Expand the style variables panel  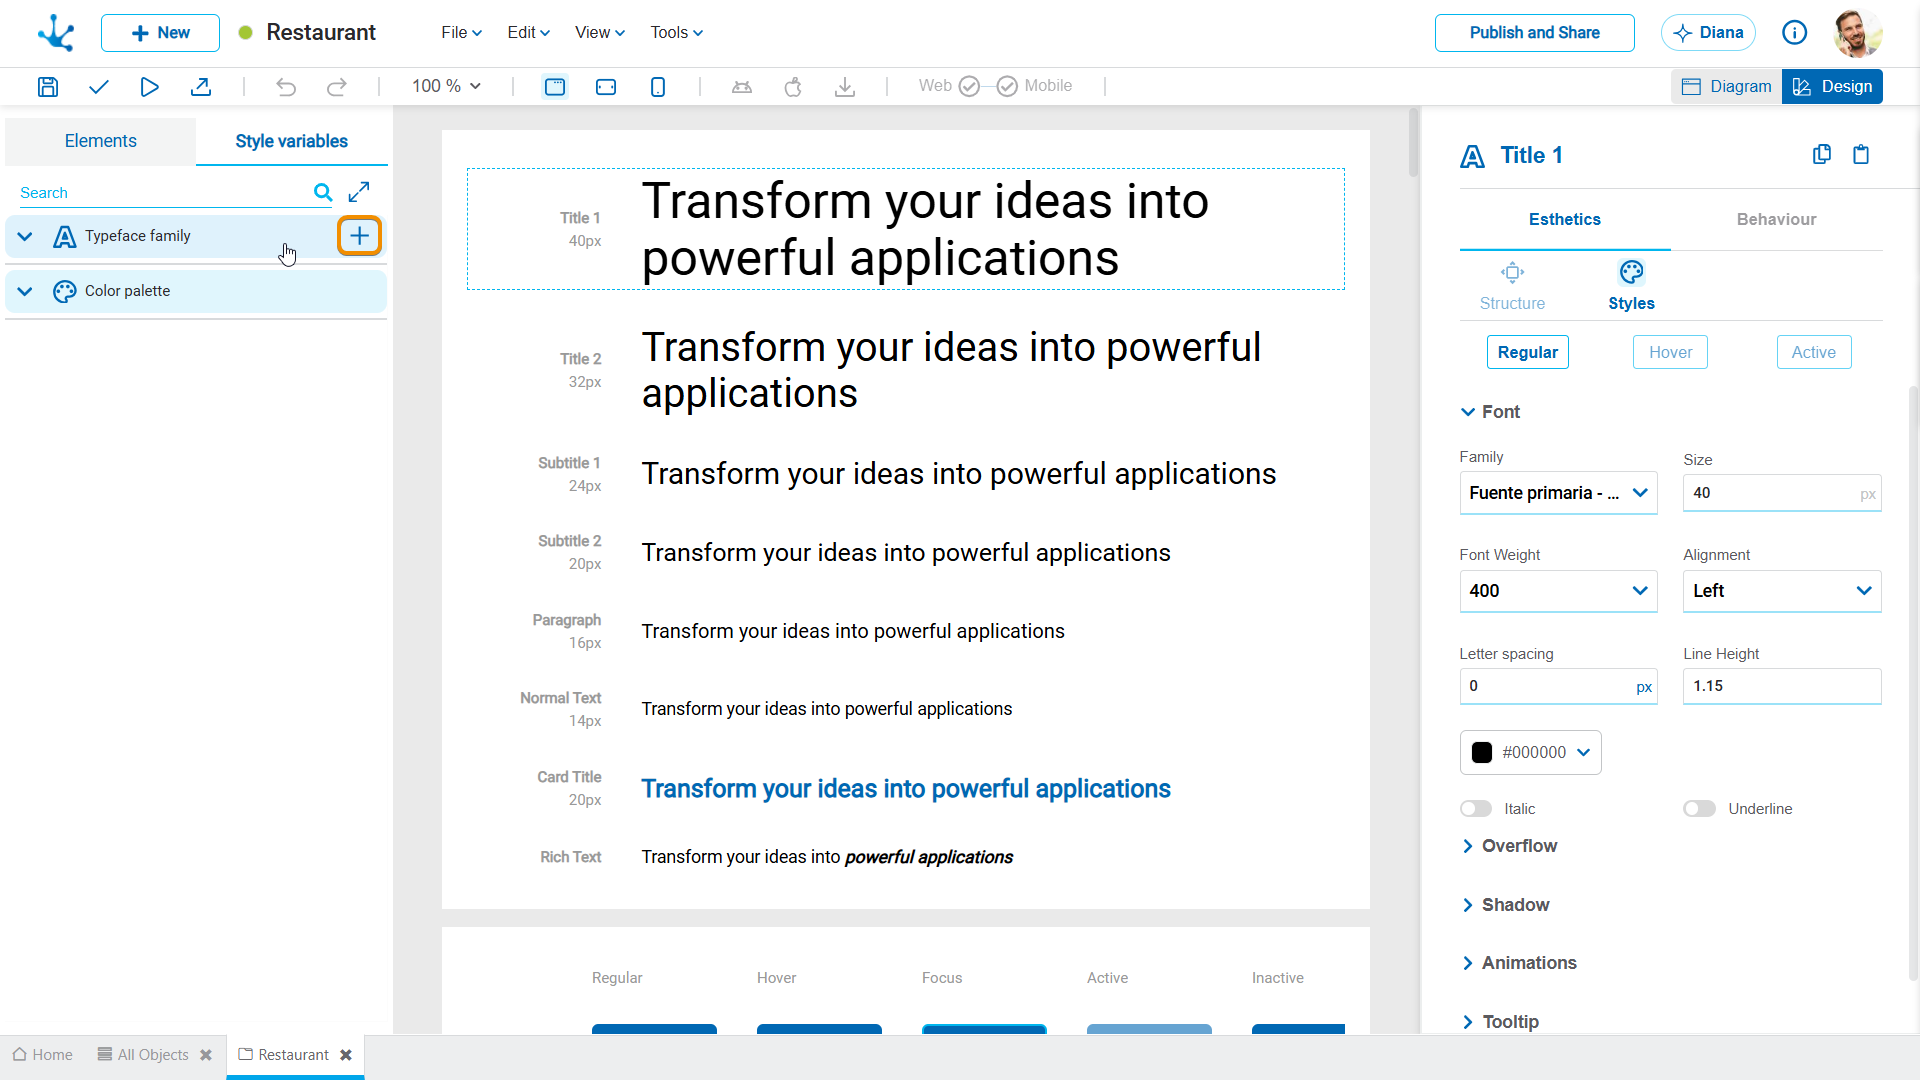coord(359,191)
